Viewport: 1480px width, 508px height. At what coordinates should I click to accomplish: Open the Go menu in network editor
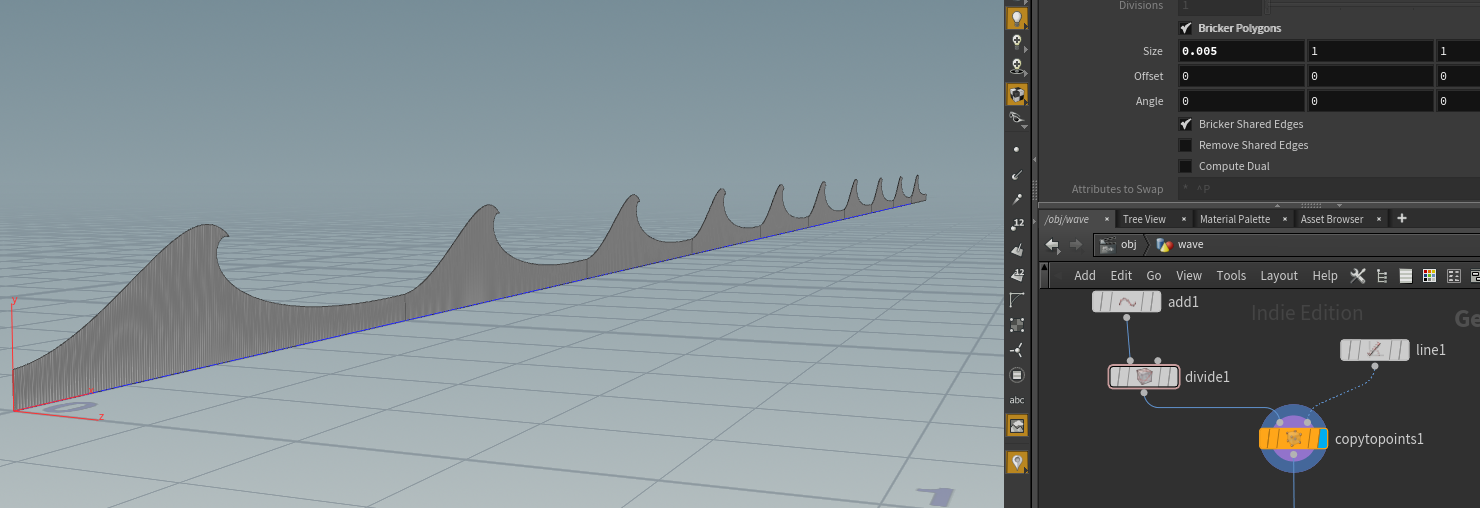point(1154,276)
